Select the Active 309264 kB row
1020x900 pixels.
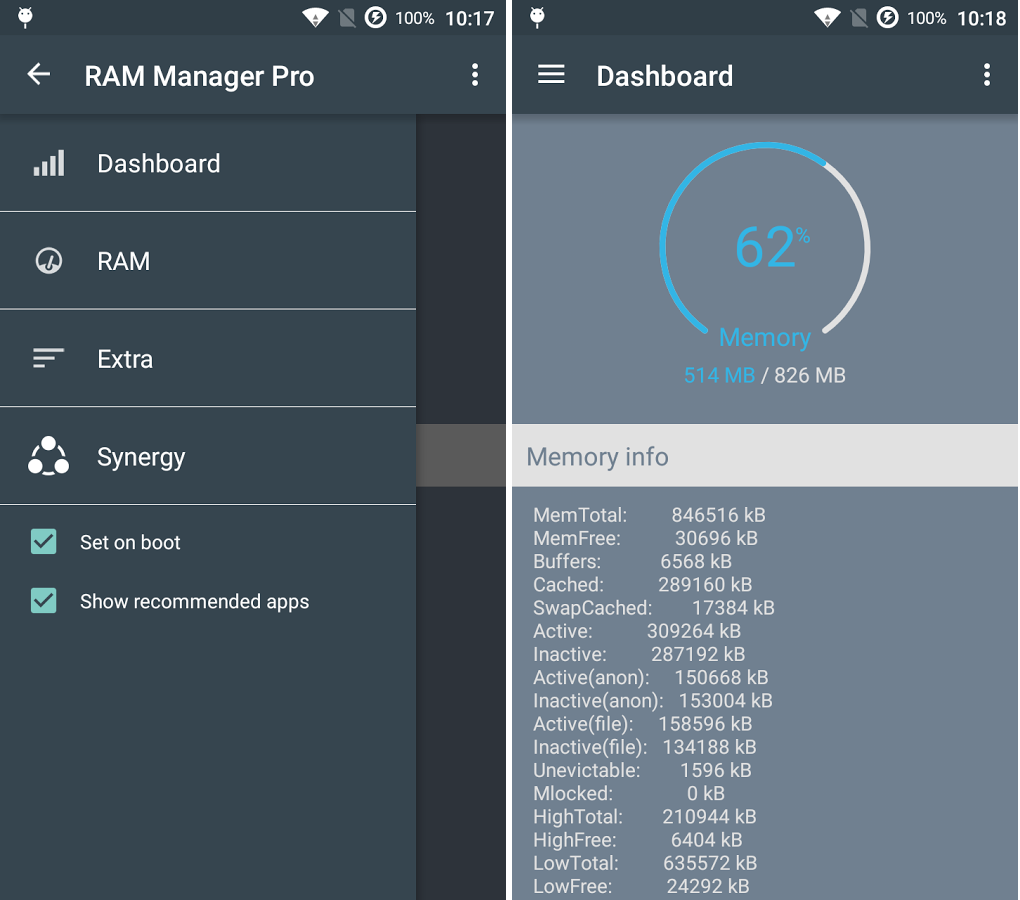click(637, 631)
